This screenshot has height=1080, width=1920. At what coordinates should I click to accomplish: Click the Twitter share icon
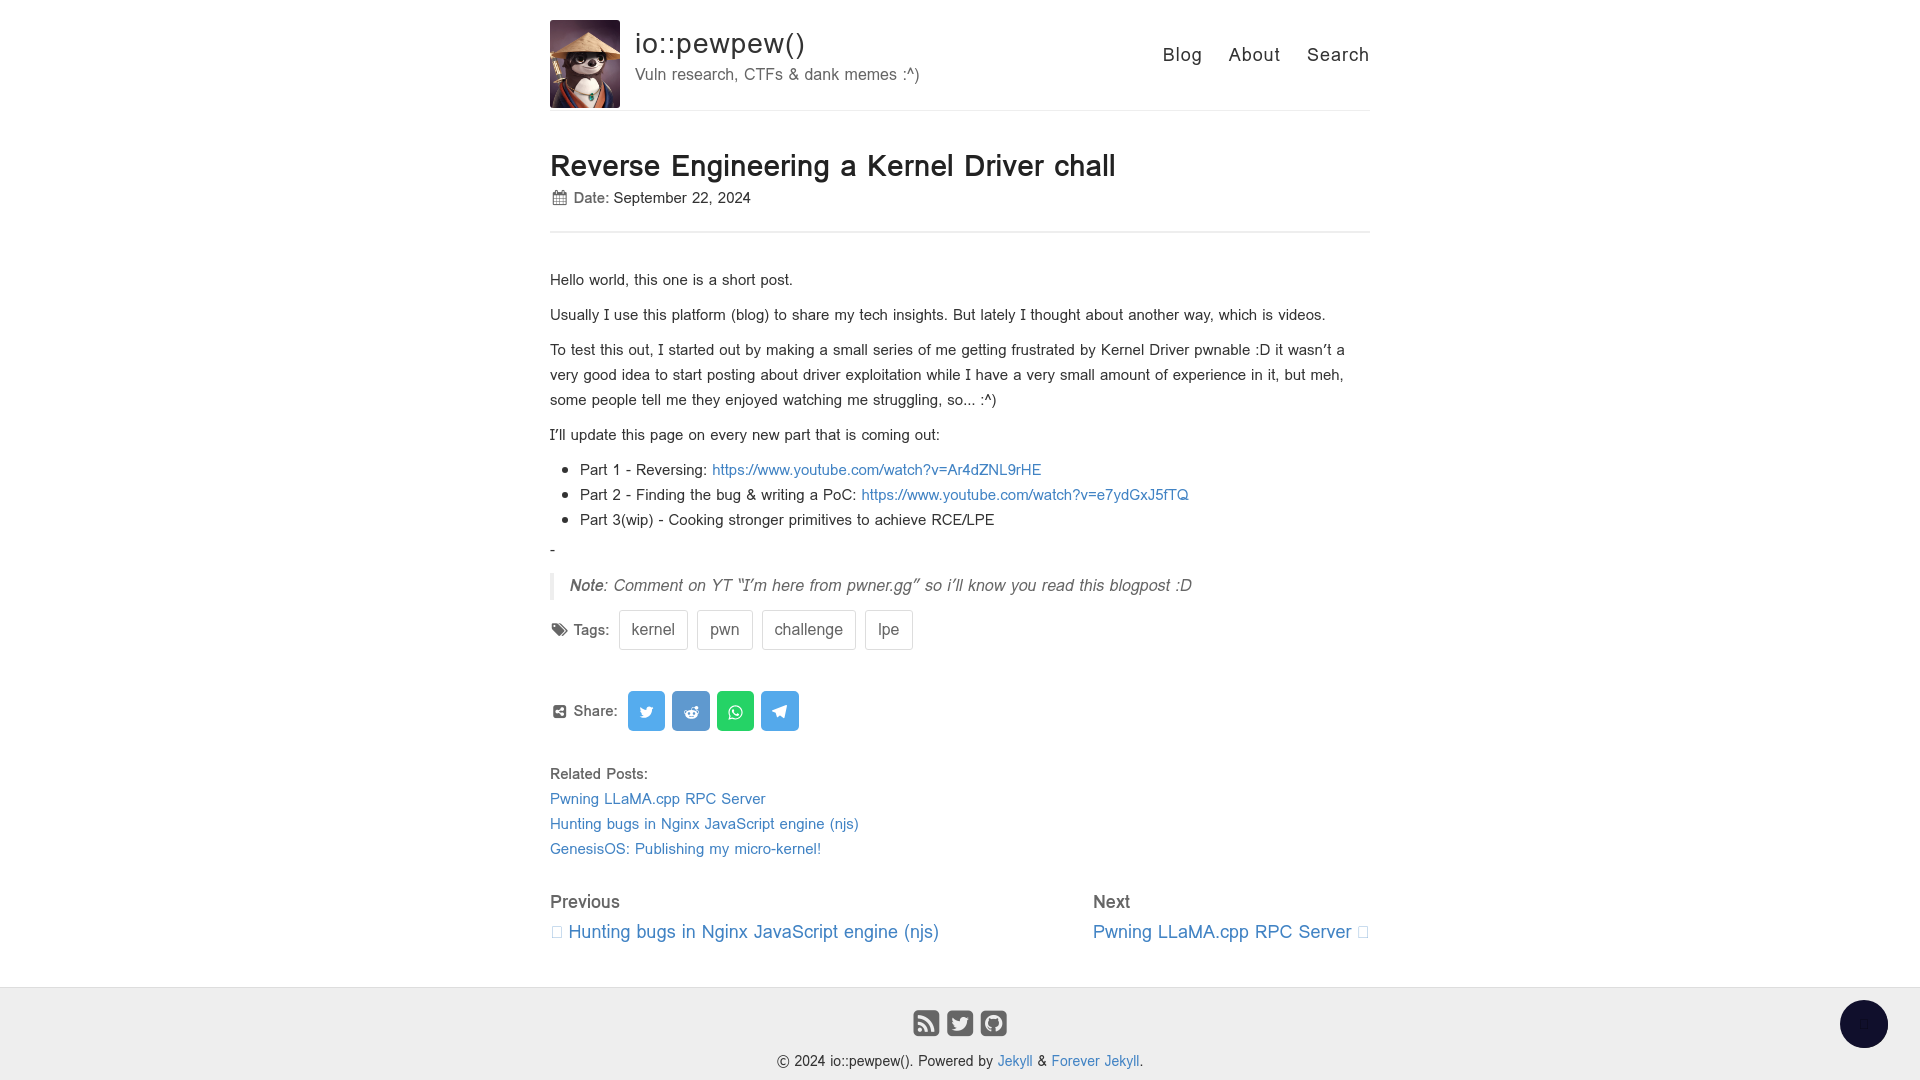point(646,711)
